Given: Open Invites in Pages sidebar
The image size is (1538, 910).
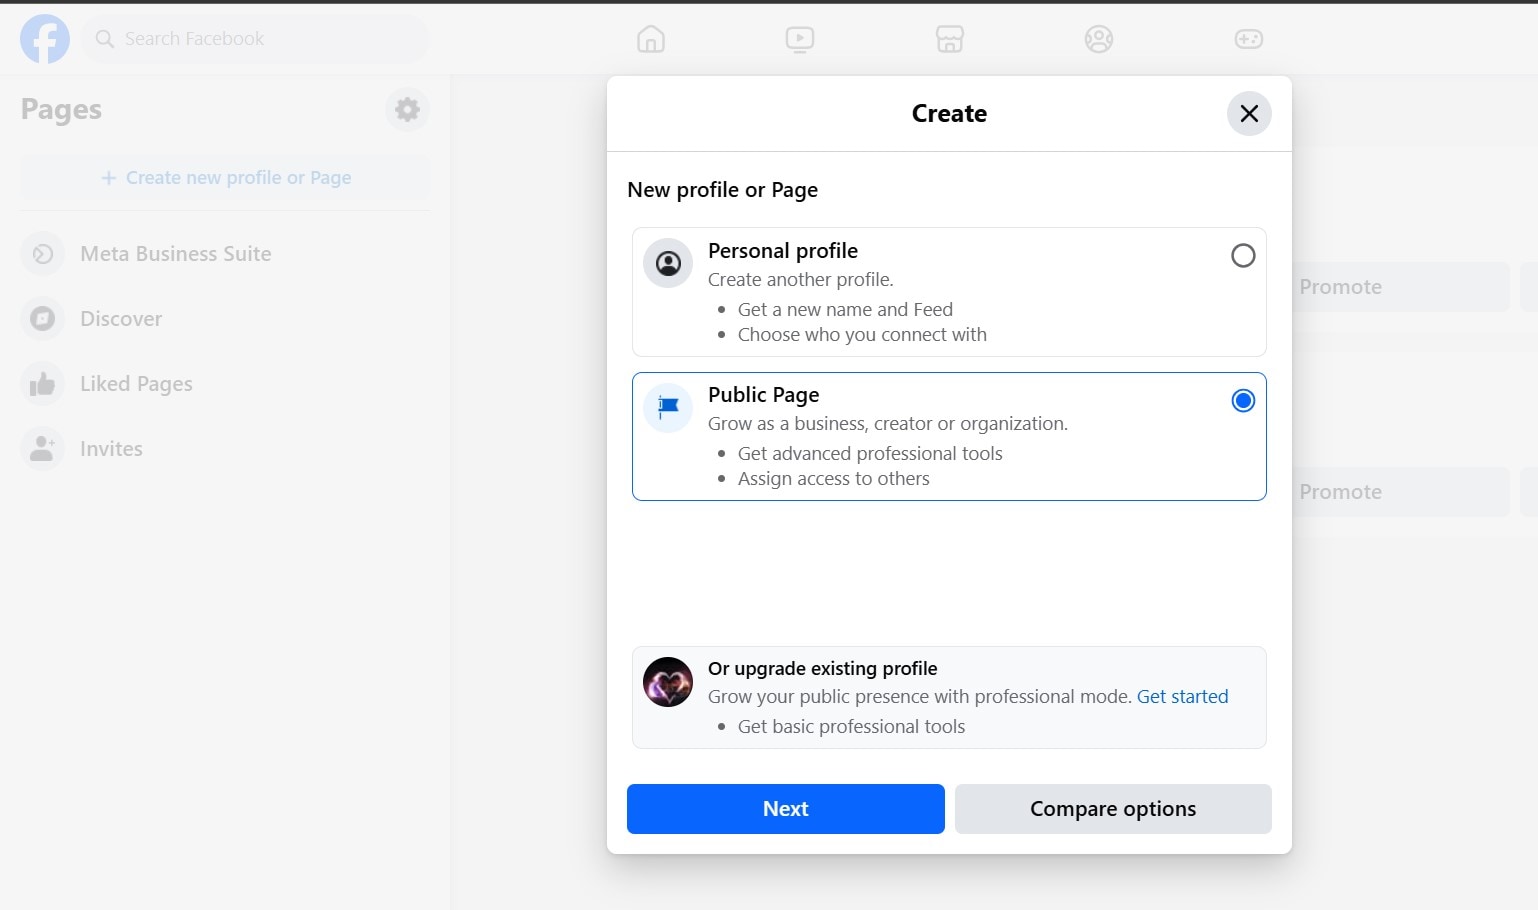Looking at the screenshot, I should (226, 449).
